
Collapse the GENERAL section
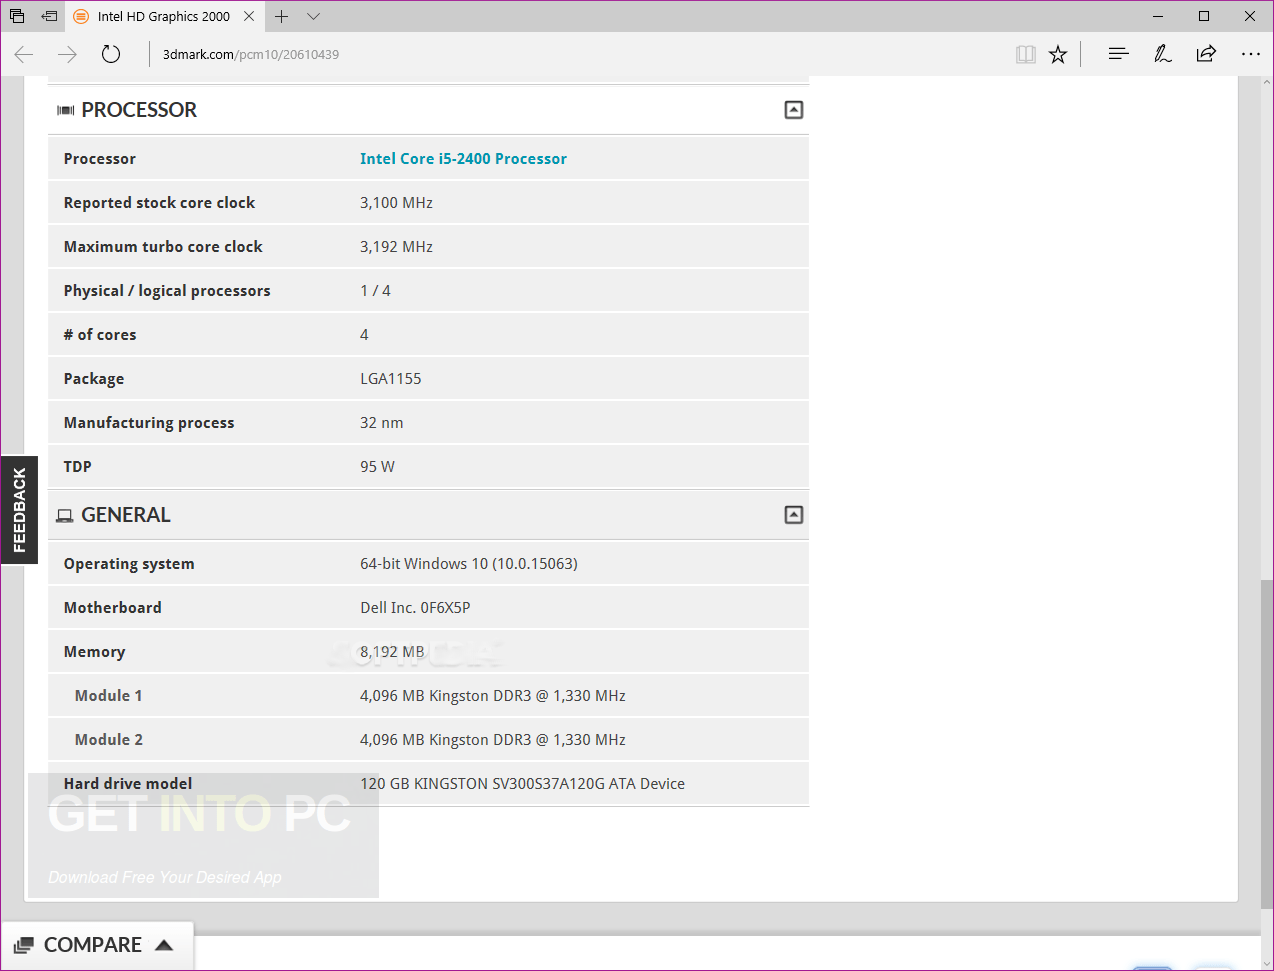tap(794, 515)
